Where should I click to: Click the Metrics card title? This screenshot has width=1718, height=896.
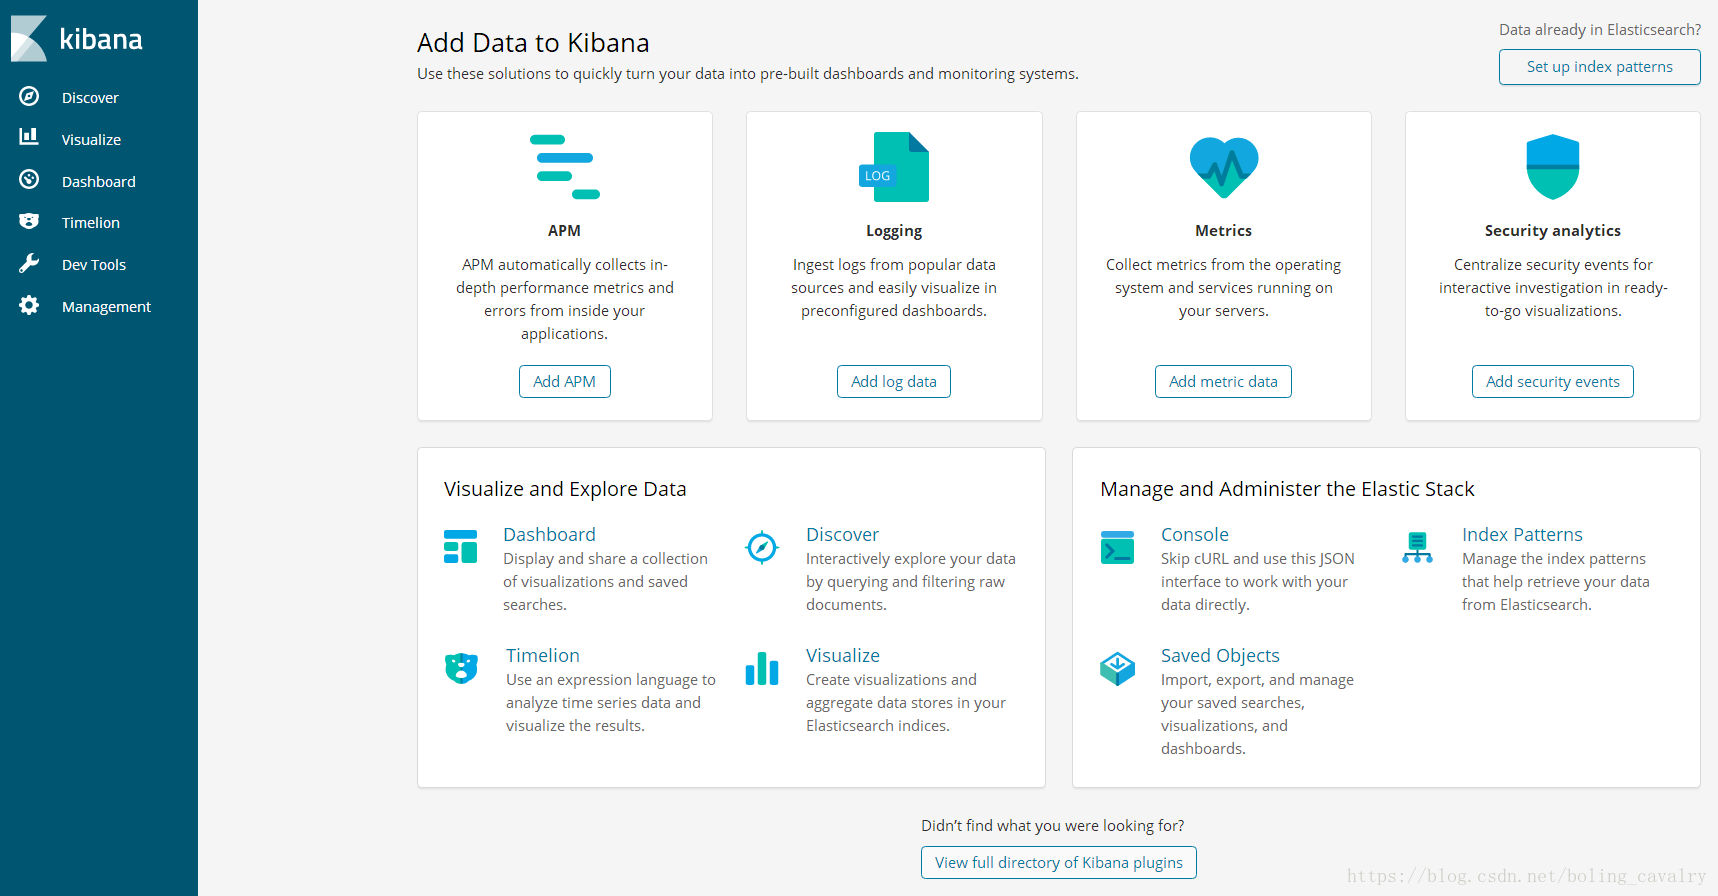pos(1223,230)
